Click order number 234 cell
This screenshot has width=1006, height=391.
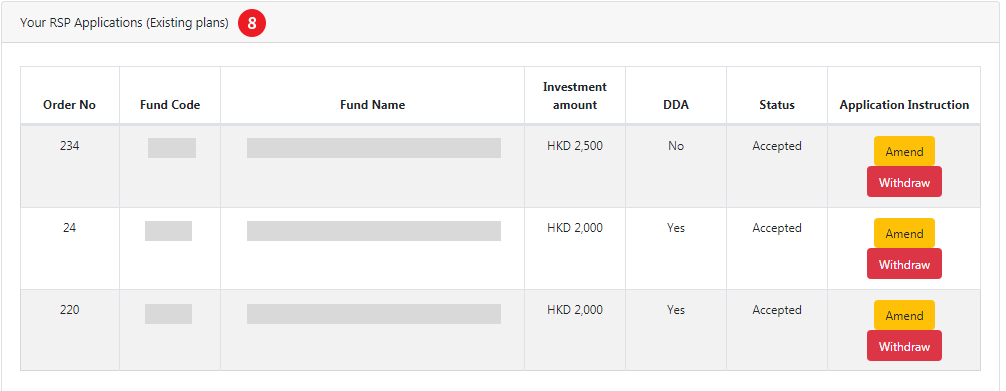pos(69,146)
